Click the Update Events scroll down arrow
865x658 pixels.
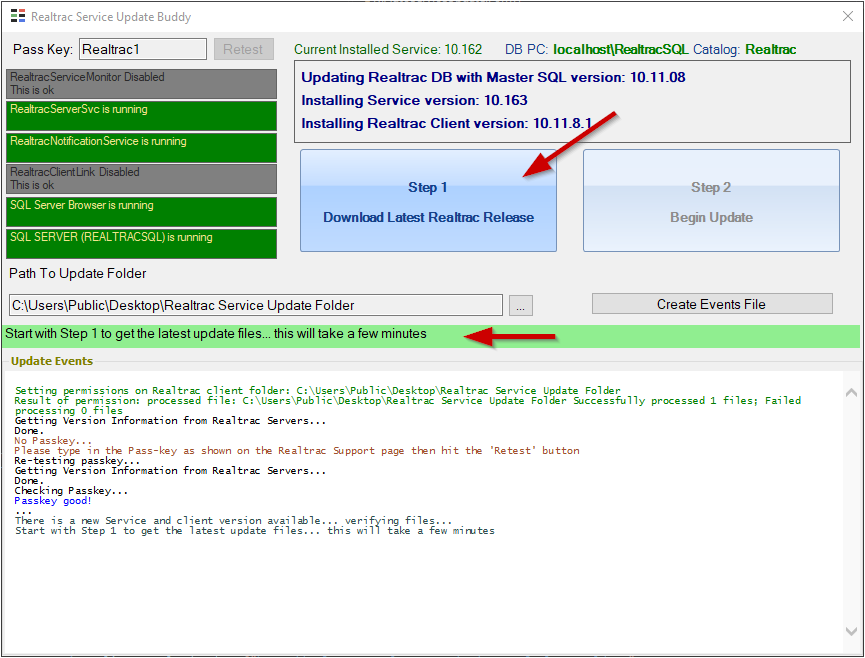(x=851, y=631)
